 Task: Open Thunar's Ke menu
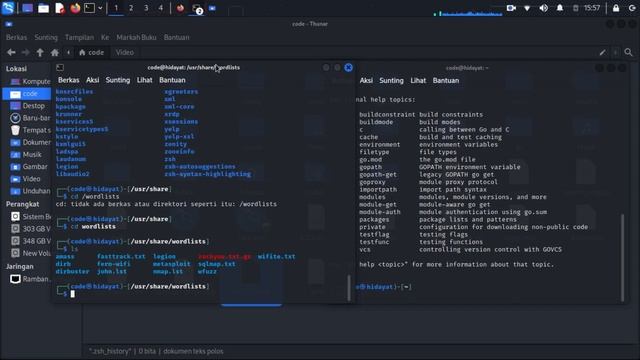click(105, 37)
